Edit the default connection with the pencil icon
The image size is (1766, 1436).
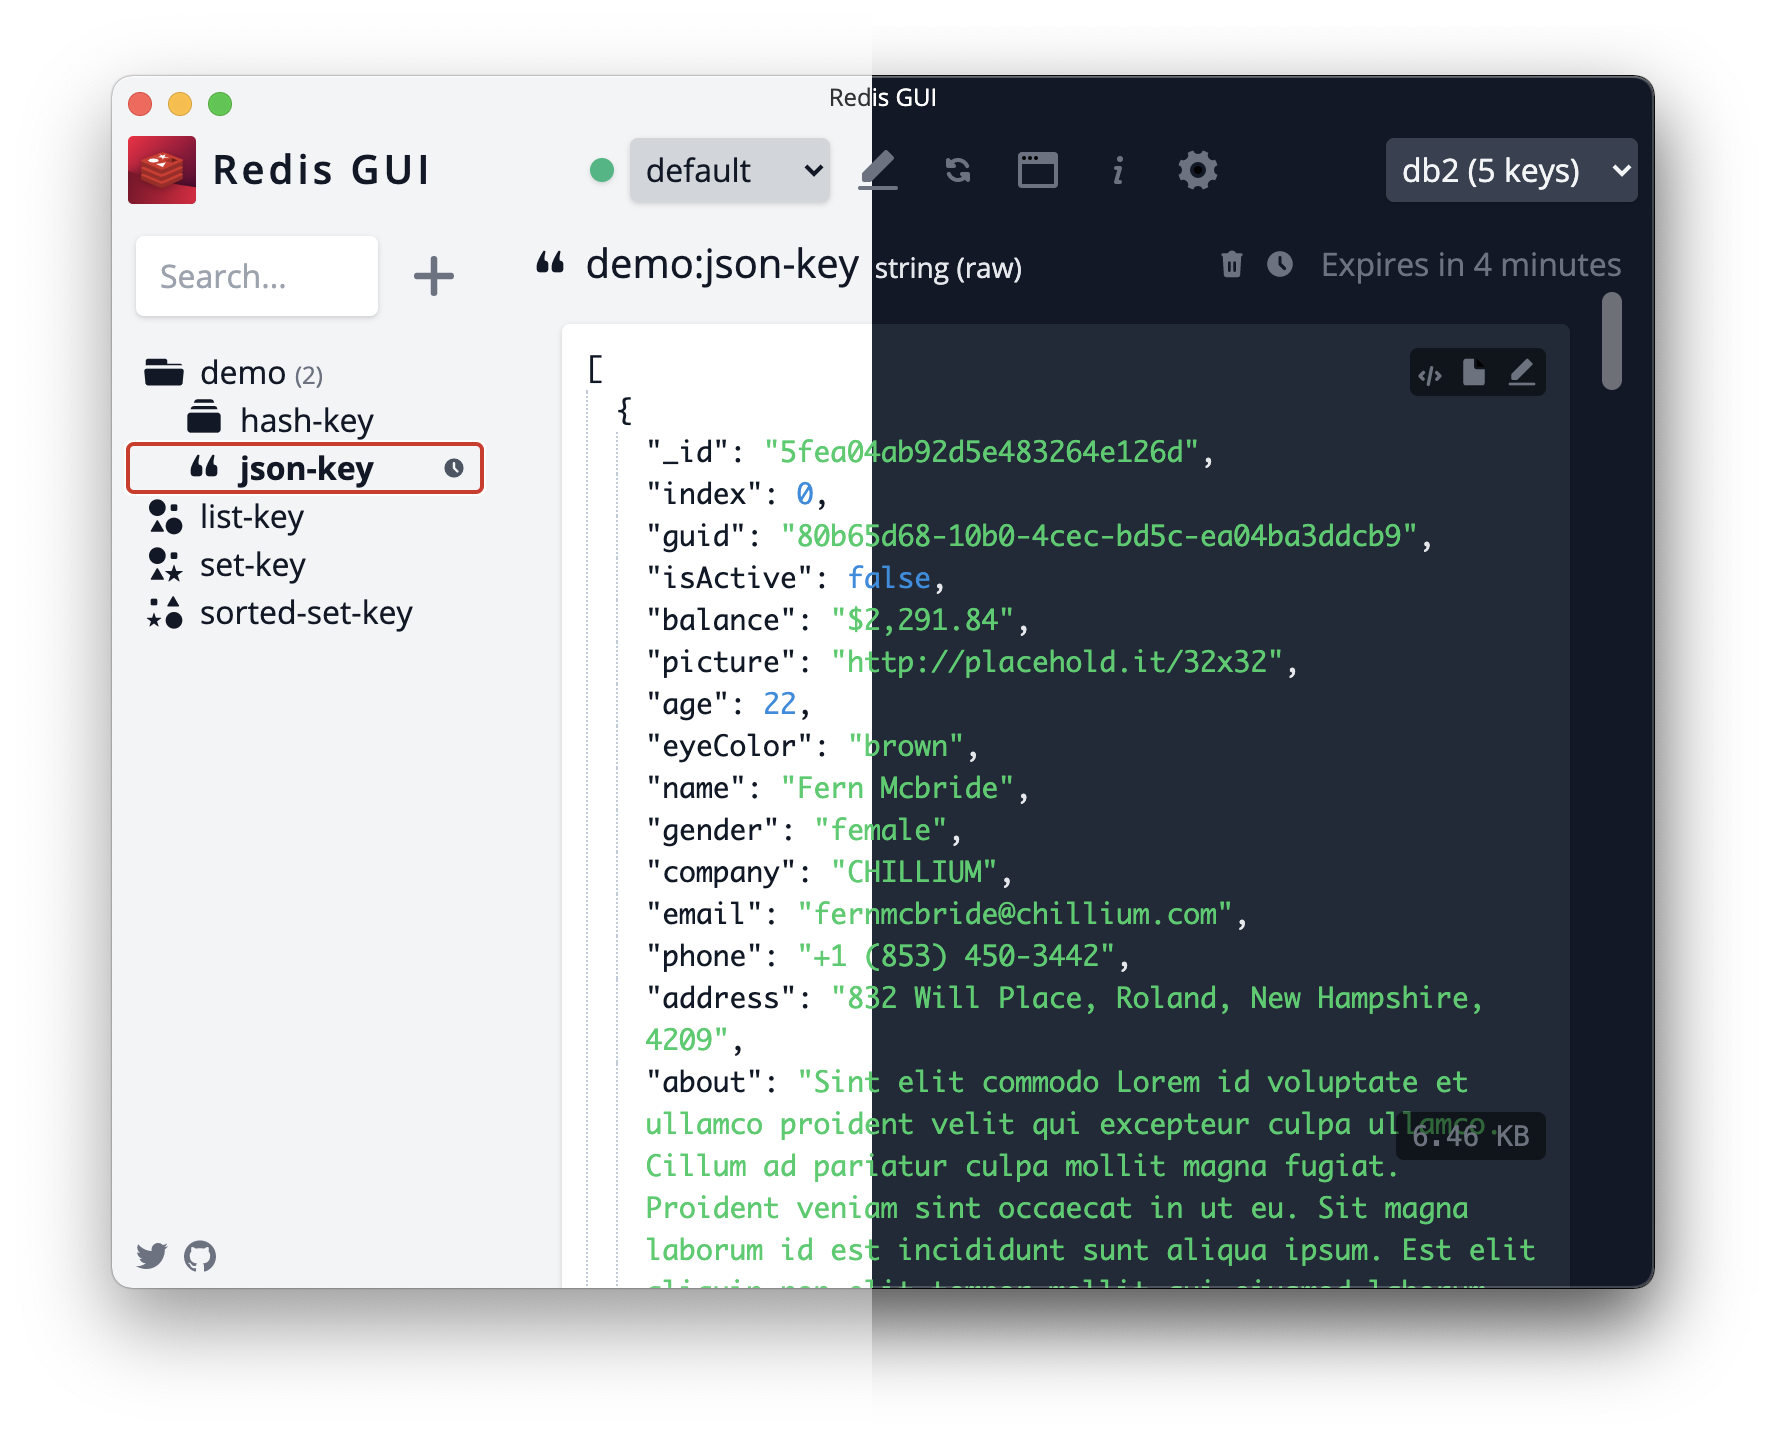(878, 170)
